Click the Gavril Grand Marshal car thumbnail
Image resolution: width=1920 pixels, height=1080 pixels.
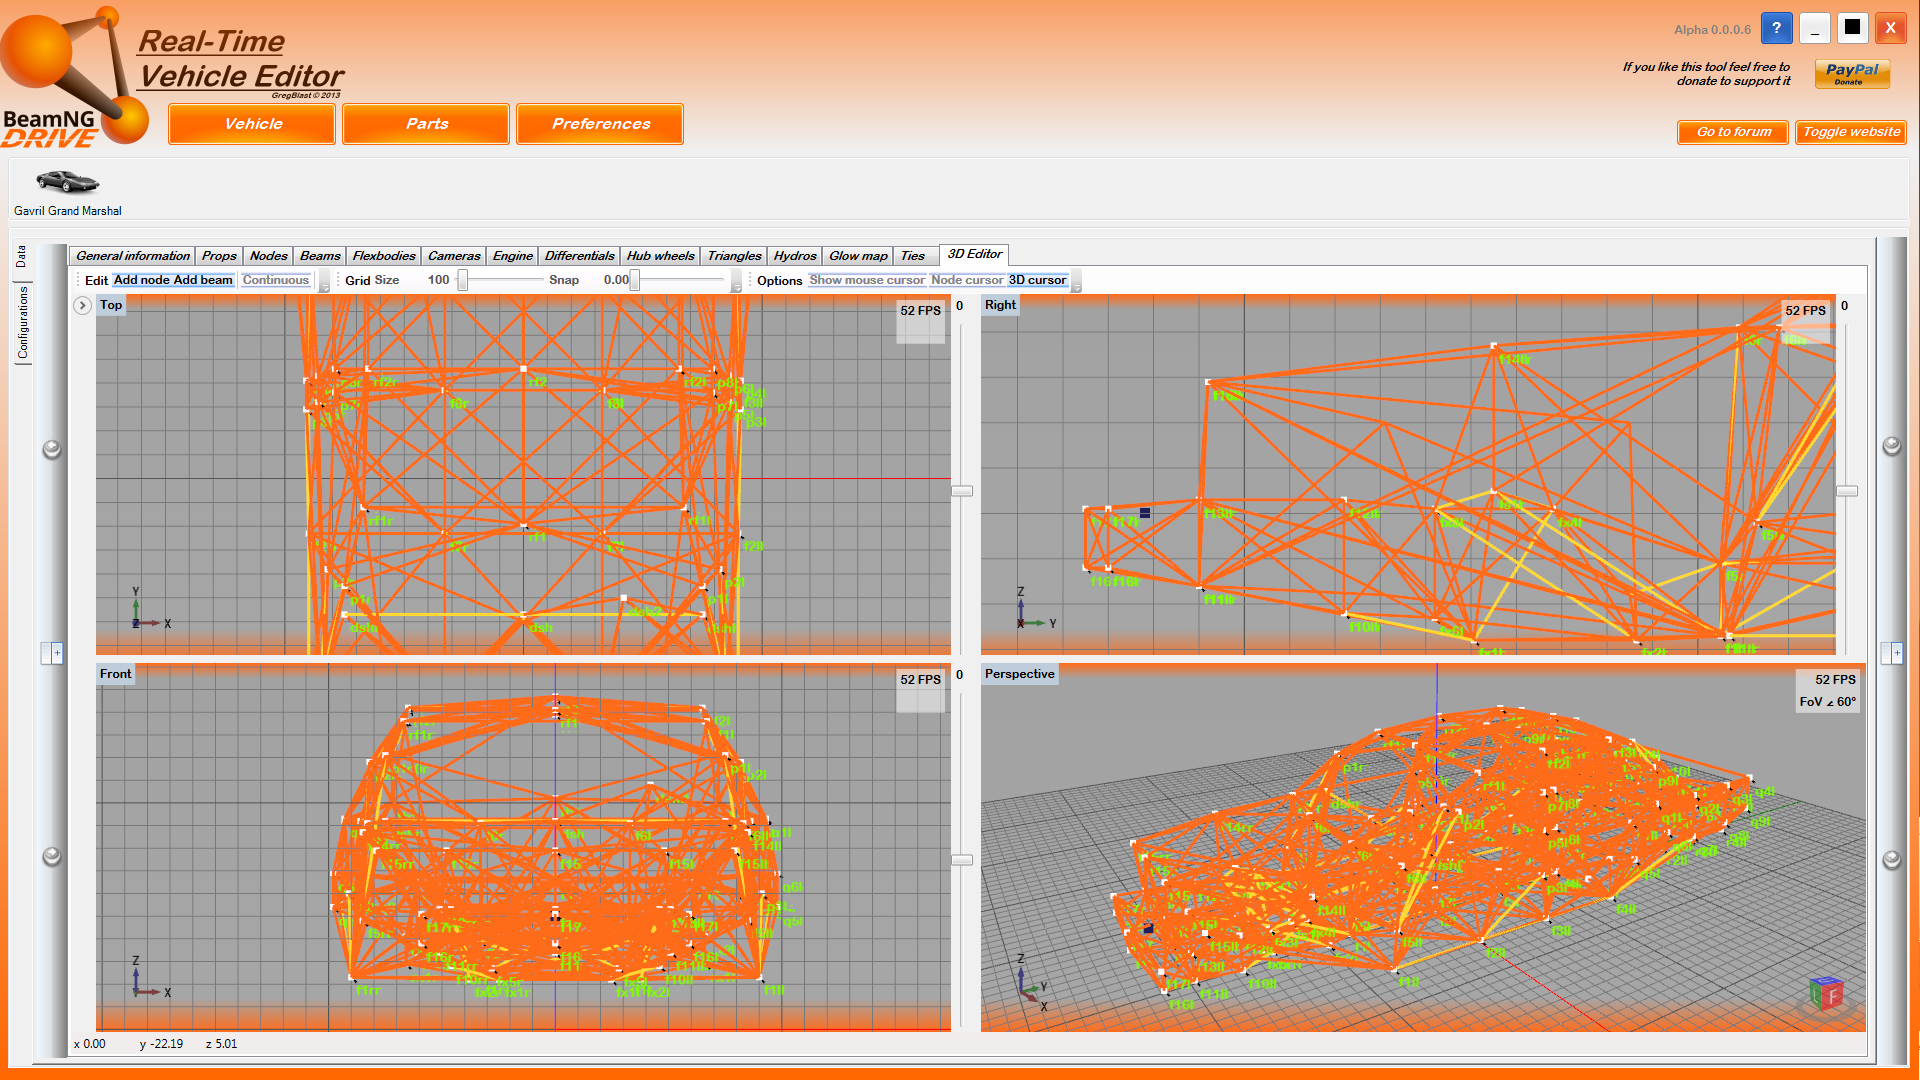pyautogui.click(x=67, y=181)
